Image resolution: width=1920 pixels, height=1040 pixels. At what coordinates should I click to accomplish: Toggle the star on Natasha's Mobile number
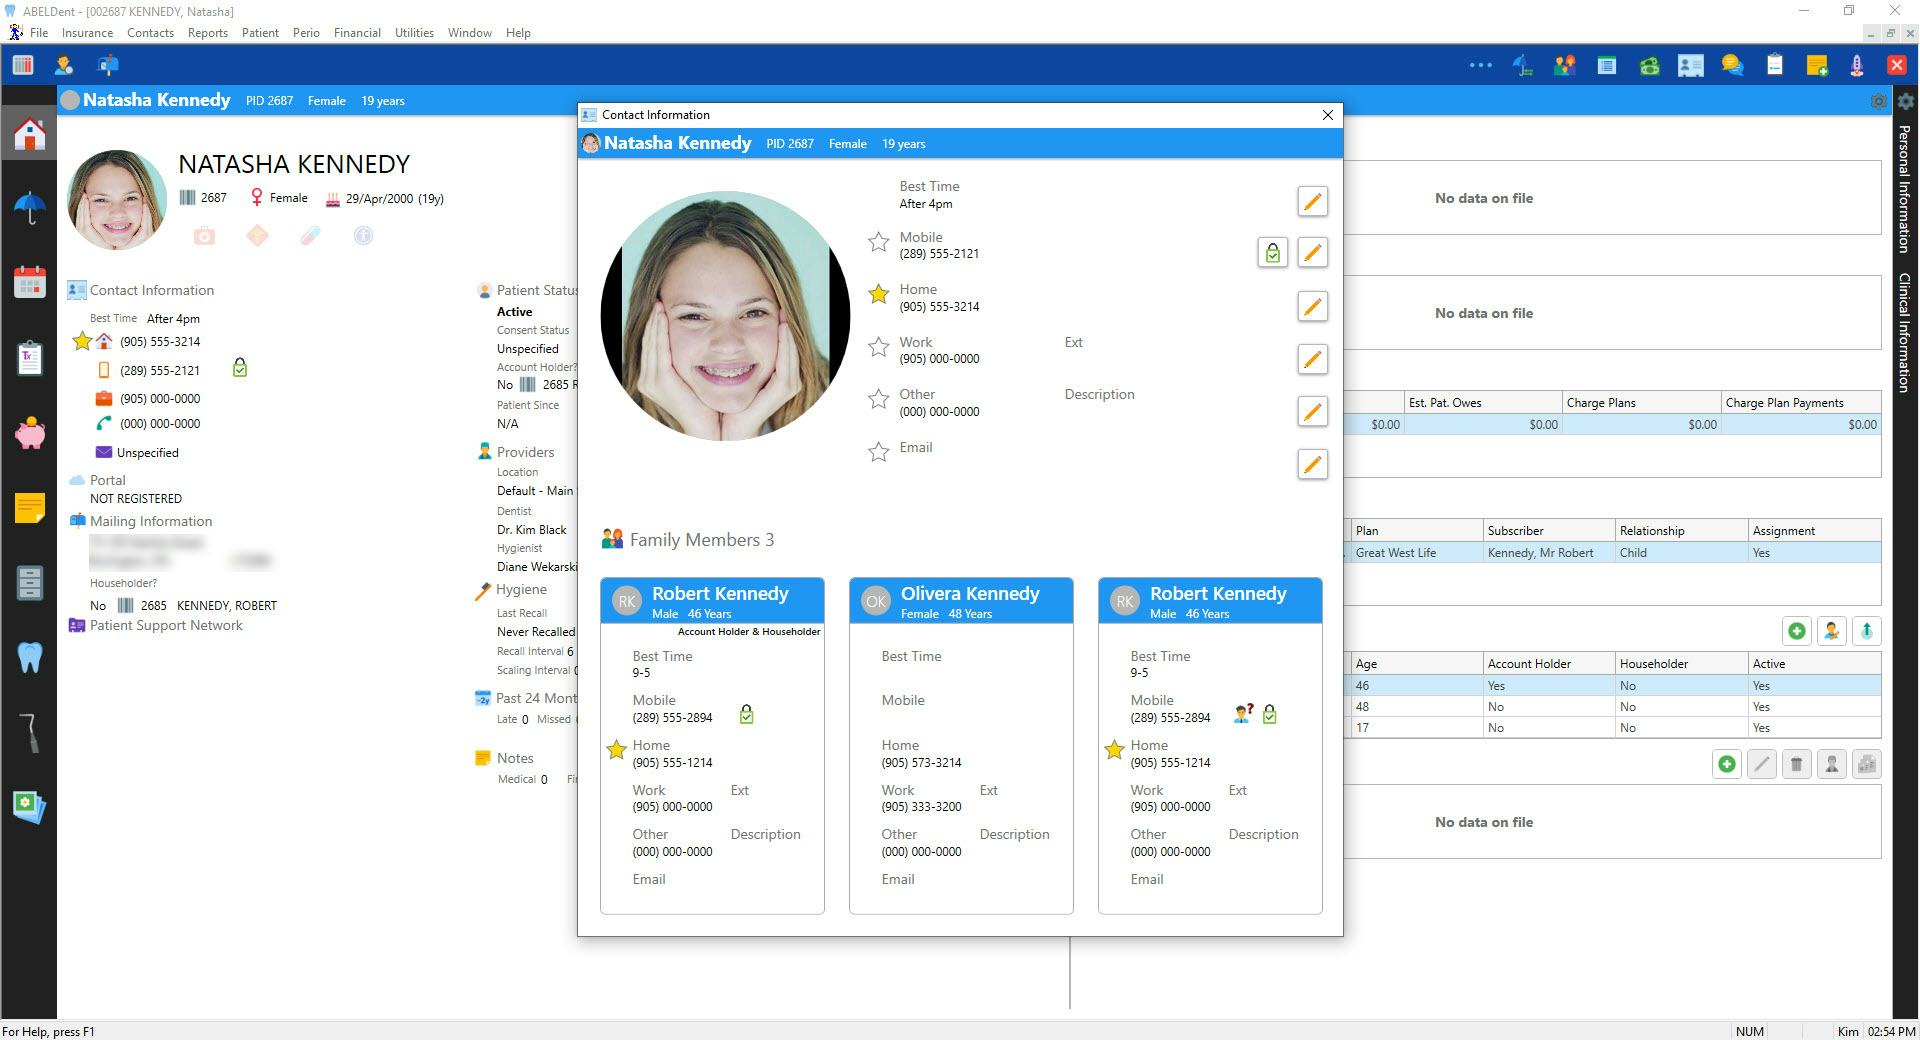(878, 243)
